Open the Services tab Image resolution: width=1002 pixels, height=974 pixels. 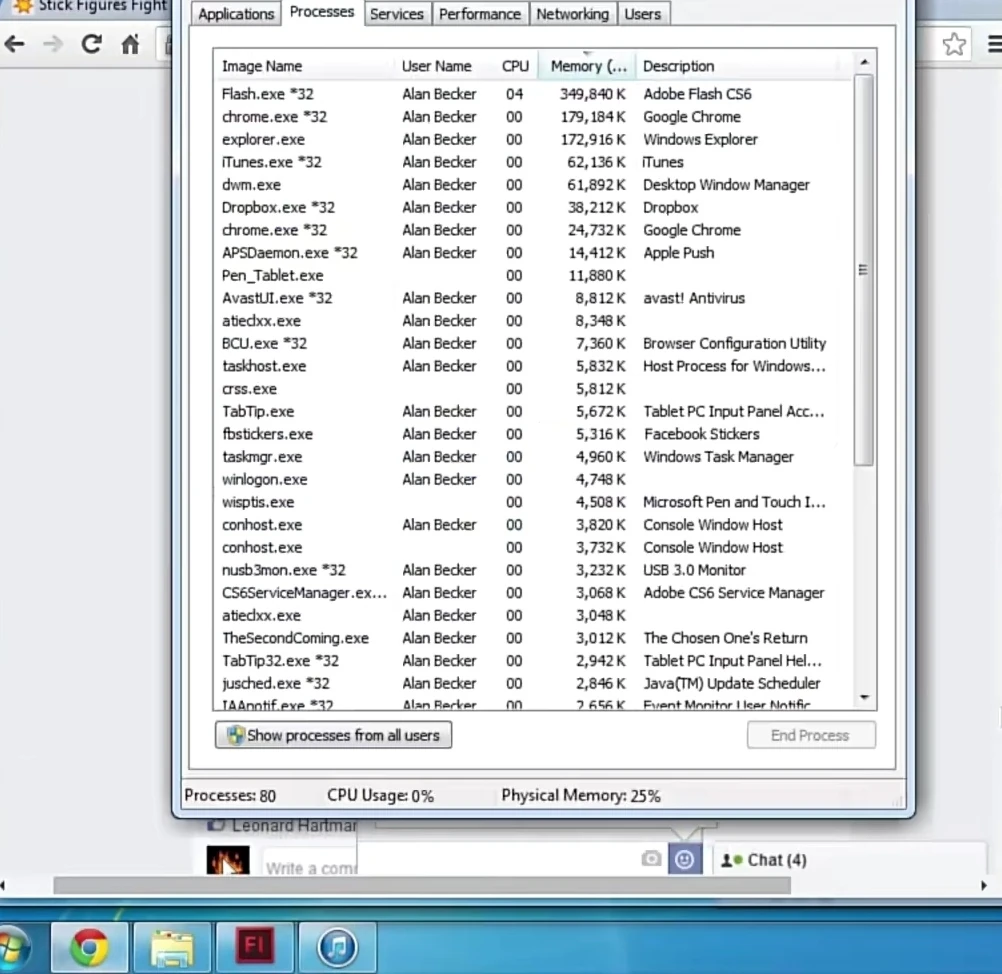click(397, 14)
